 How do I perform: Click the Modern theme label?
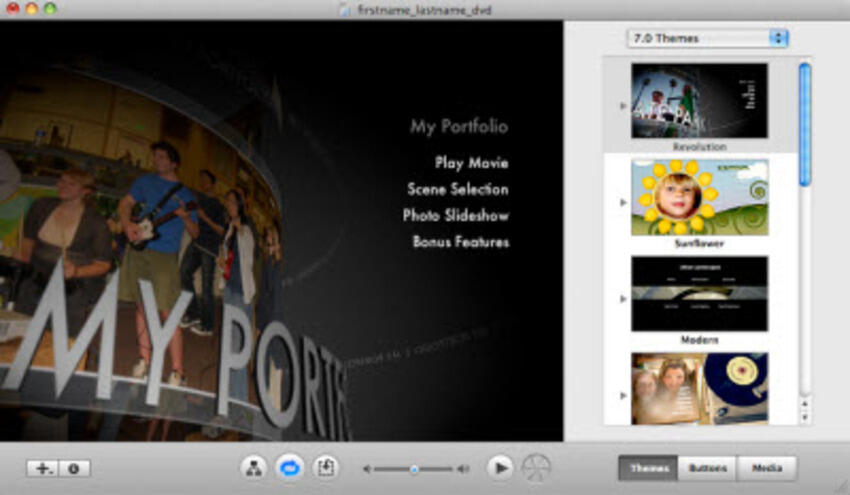click(x=699, y=340)
